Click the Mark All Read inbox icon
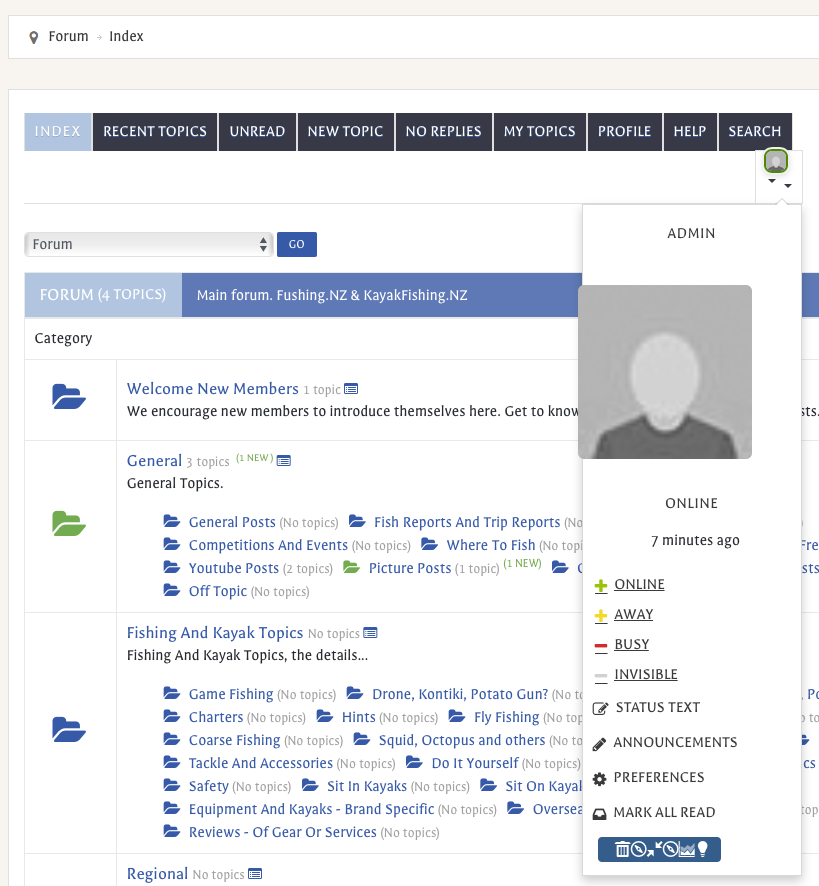Image resolution: width=819 pixels, height=886 pixels. coord(599,814)
